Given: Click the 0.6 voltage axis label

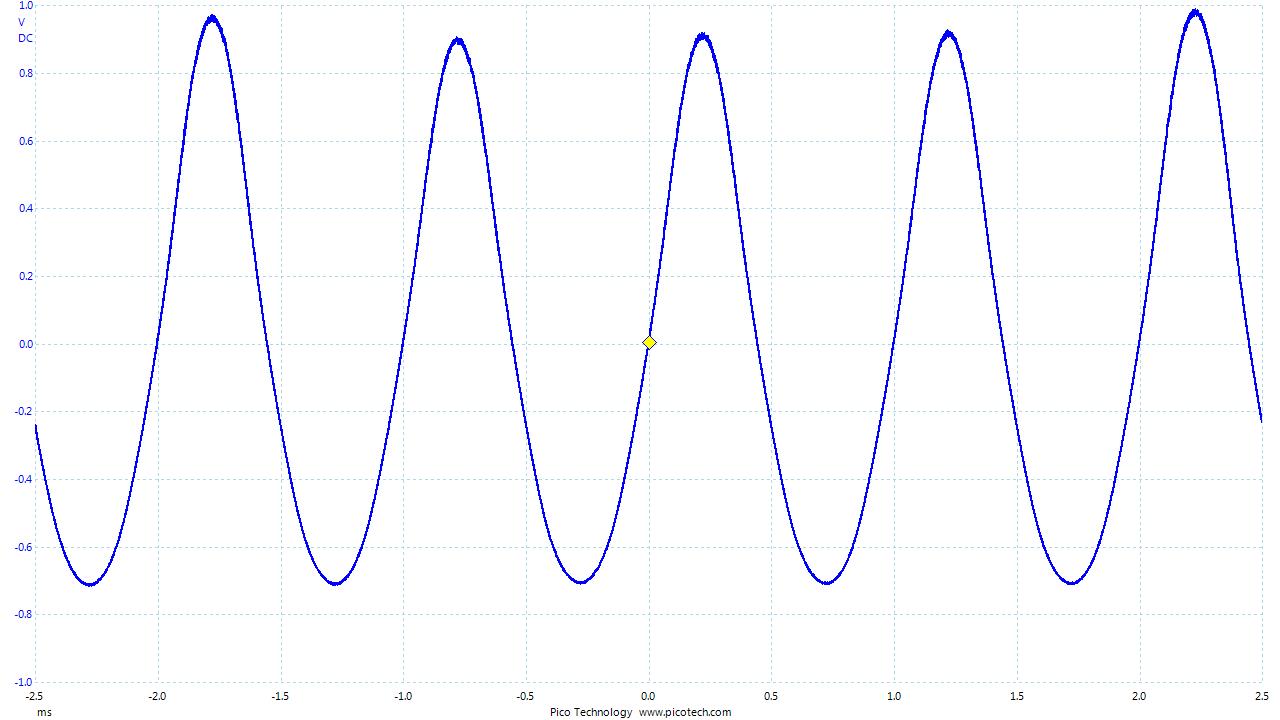Looking at the screenshot, I should tap(25, 141).
